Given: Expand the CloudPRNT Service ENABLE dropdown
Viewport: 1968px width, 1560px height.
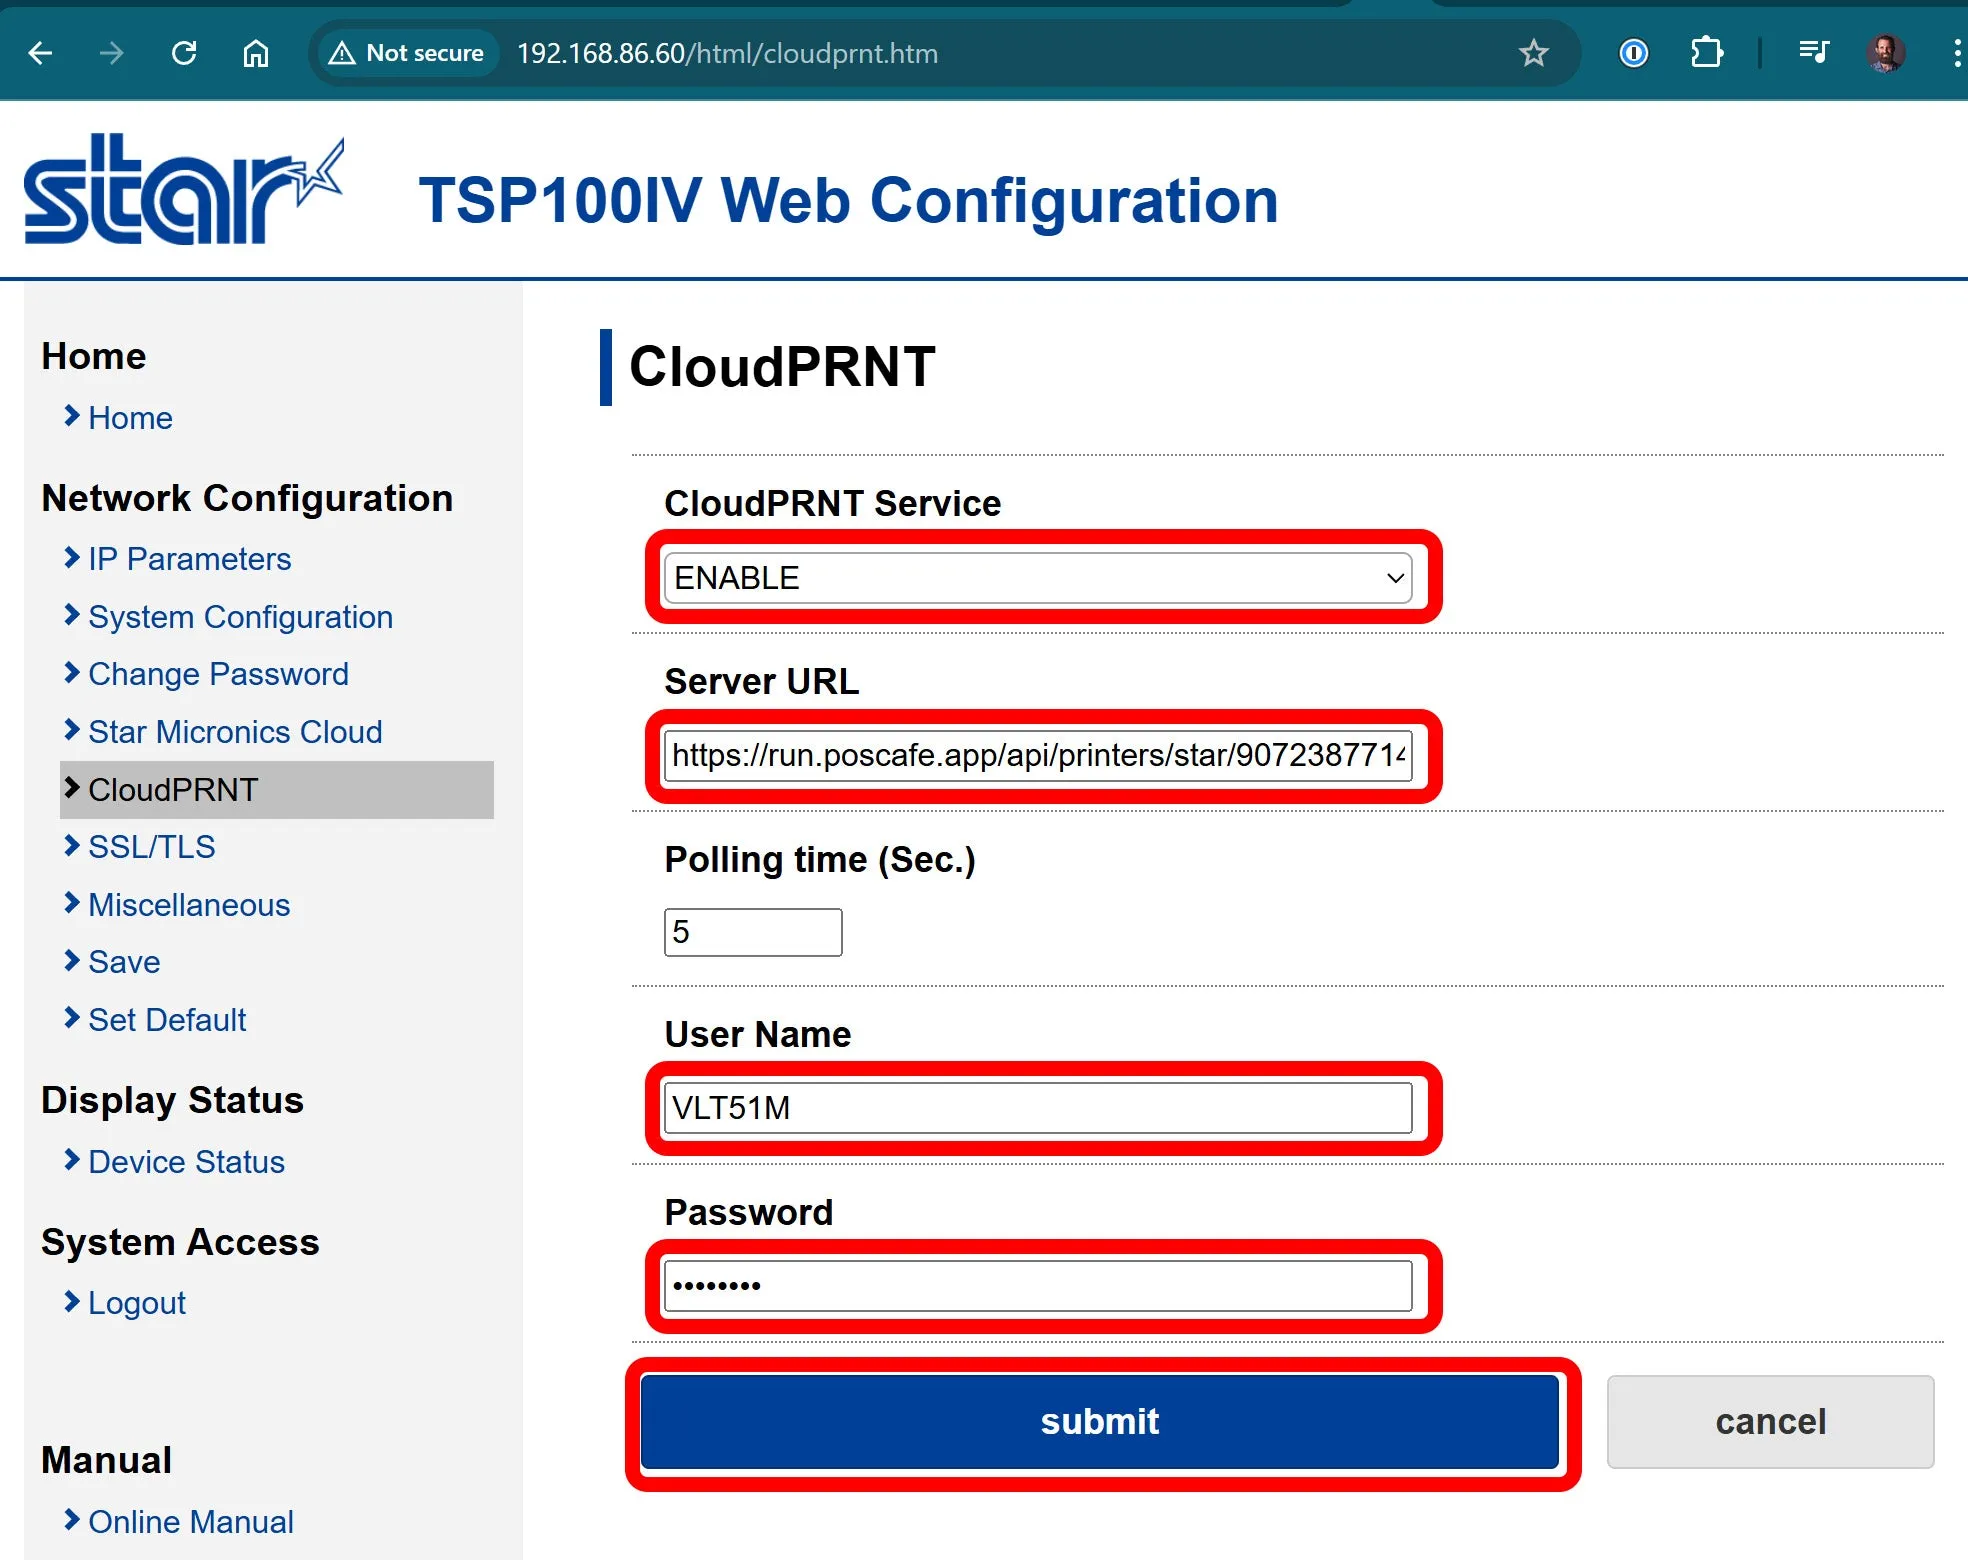Looking at the screenshot, I should (x=1038, y=578).
